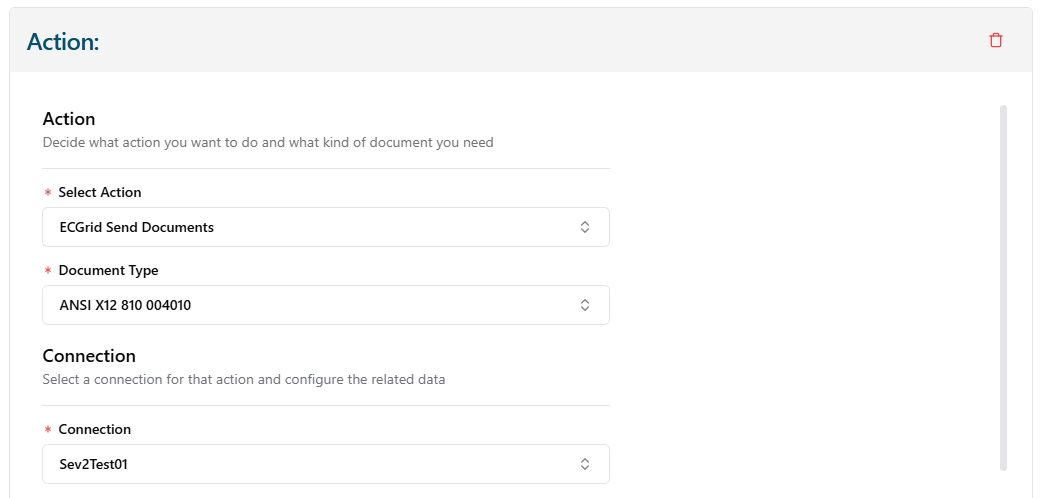Click the chevron arrows in the Connection field
Viewport: 1043px width, 498px height.
(x=585, y=464)
